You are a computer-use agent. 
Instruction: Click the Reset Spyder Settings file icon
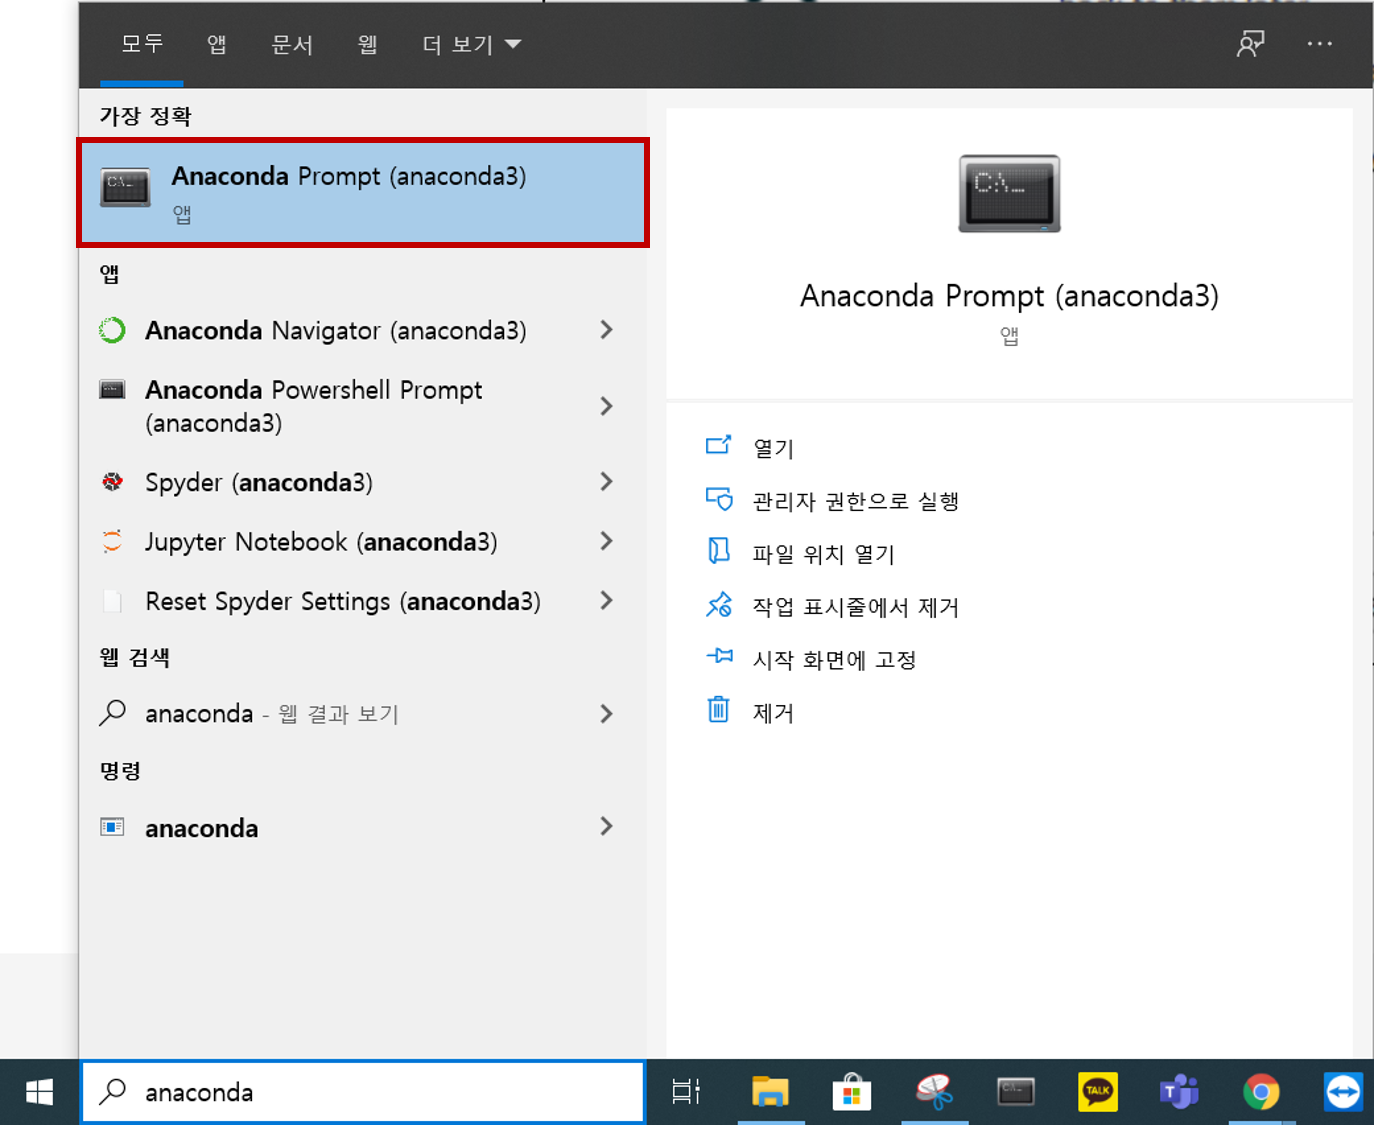pyautogui.click(x=112, y=601)
